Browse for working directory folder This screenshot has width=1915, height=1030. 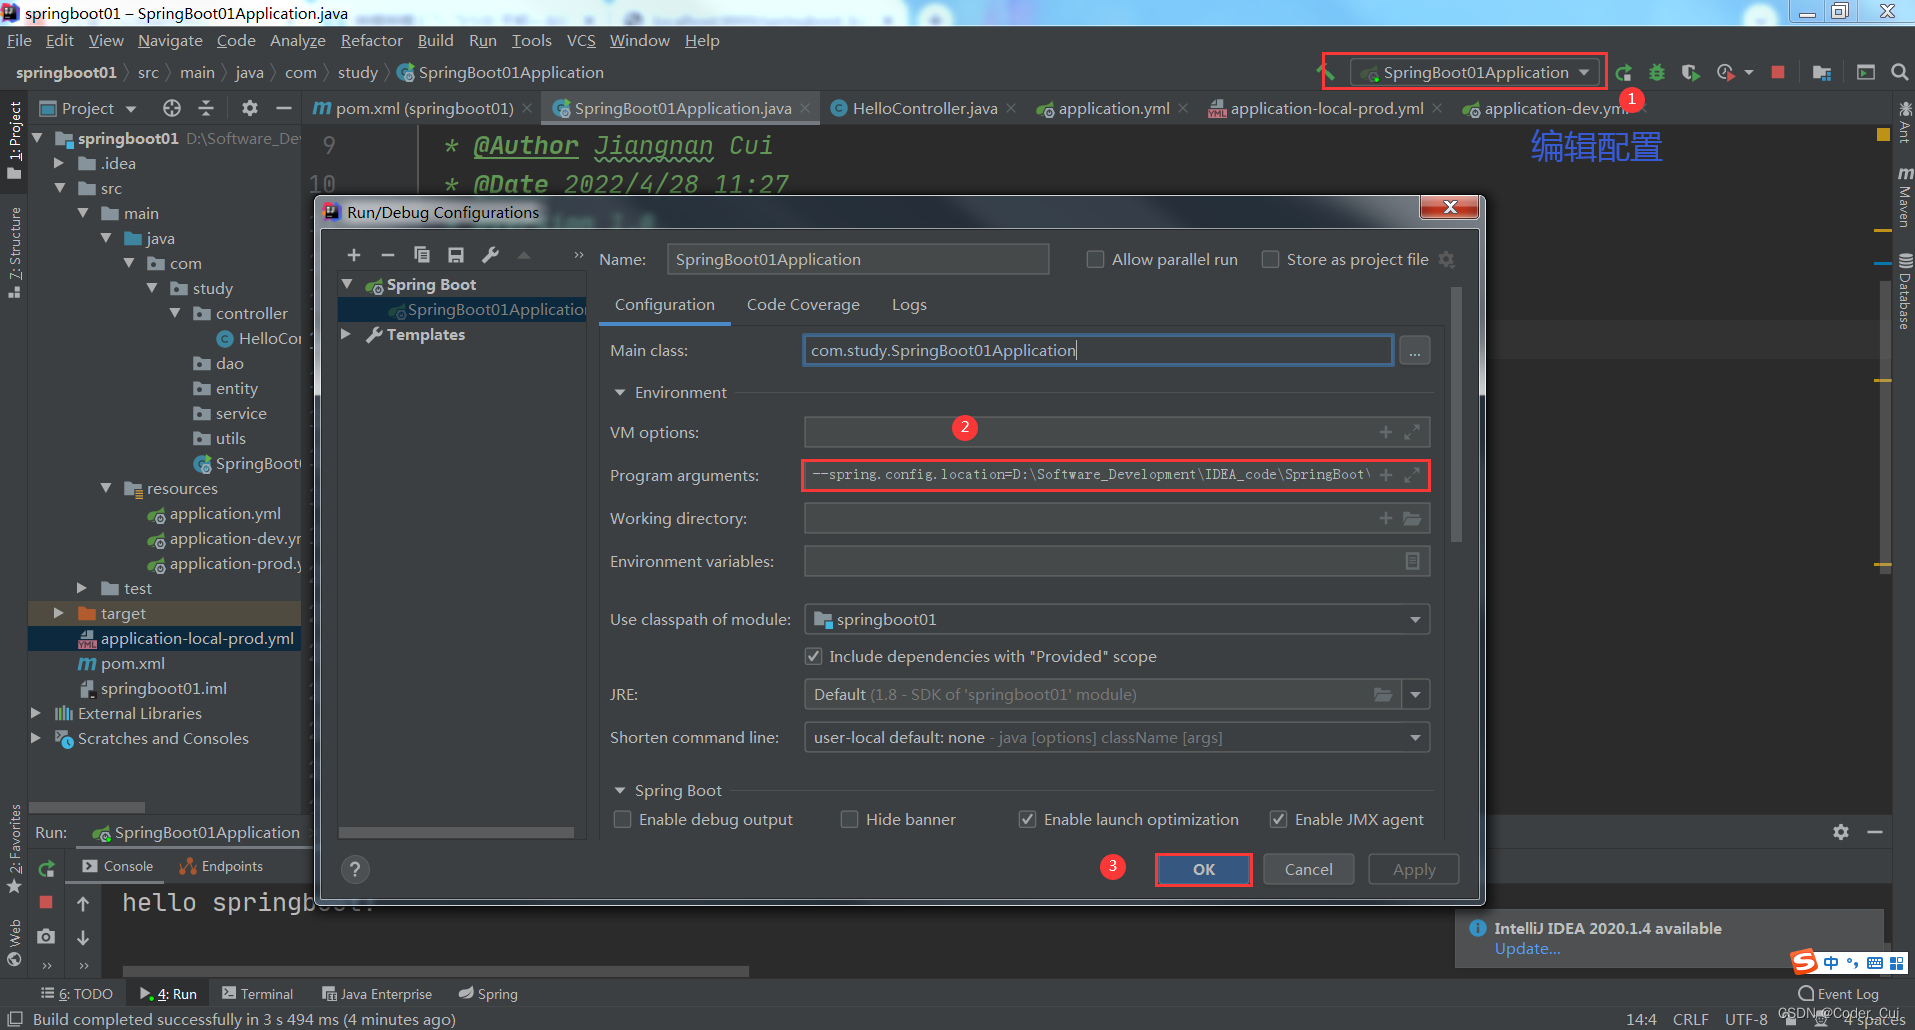[1412, 519]
